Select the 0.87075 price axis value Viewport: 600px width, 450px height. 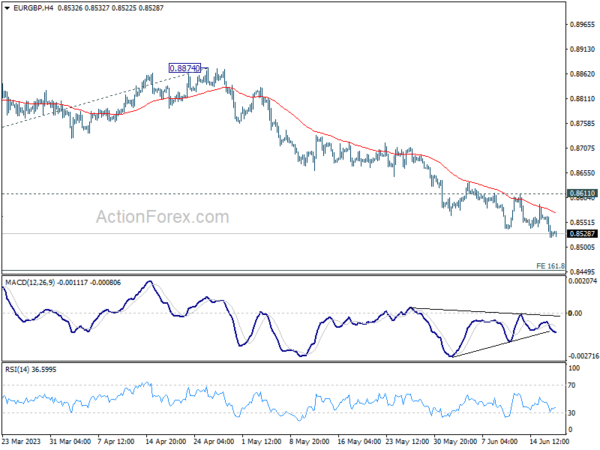(x=582, y=148)
